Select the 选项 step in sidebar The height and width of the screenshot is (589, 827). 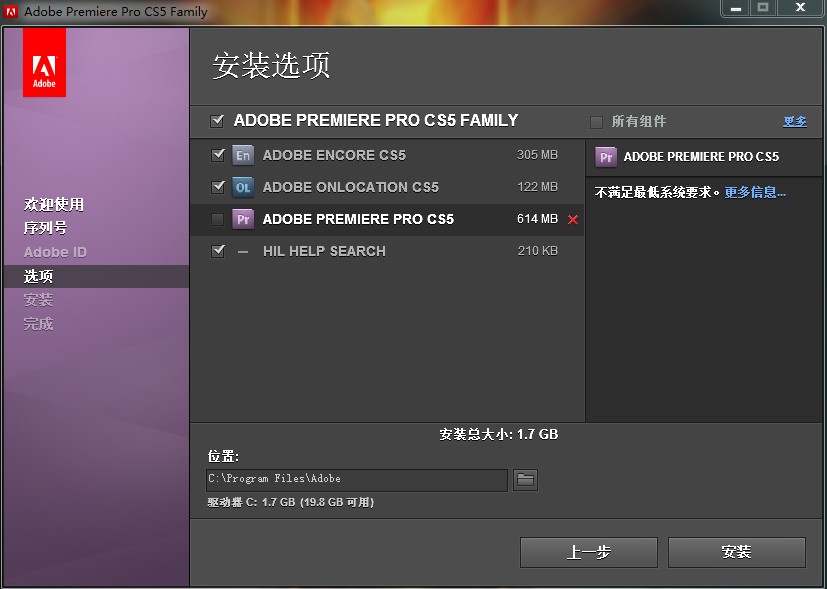(39, 276)
